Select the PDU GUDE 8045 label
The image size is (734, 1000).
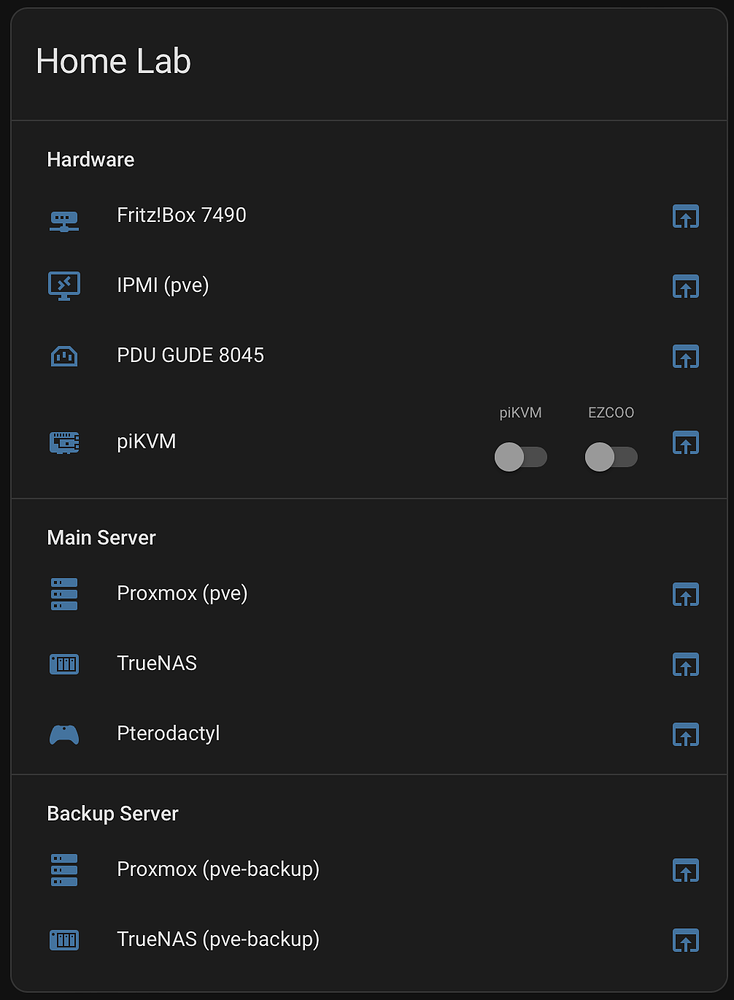[190, 355]
